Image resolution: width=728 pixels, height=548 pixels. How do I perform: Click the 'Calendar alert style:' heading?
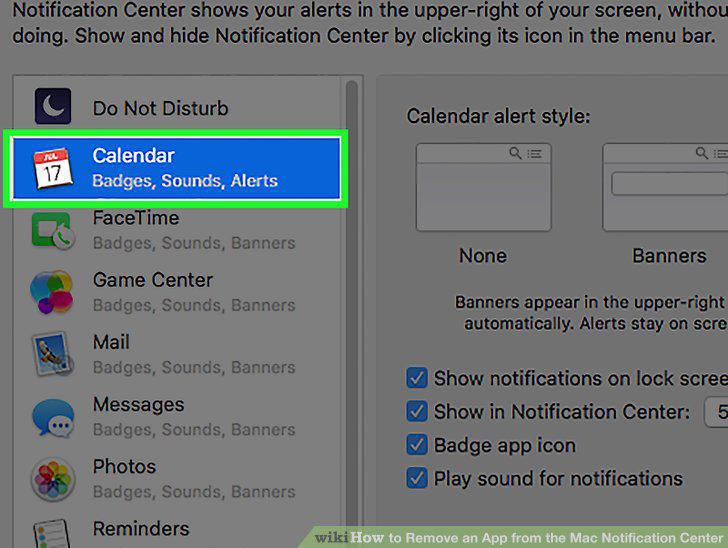click(x=498, y=116)
